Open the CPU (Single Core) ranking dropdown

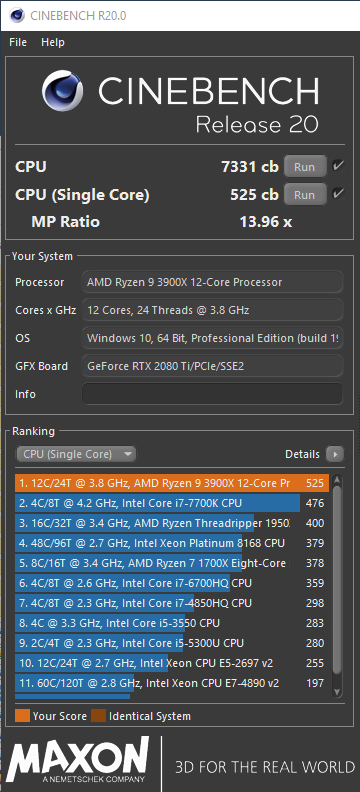(76, 454)
